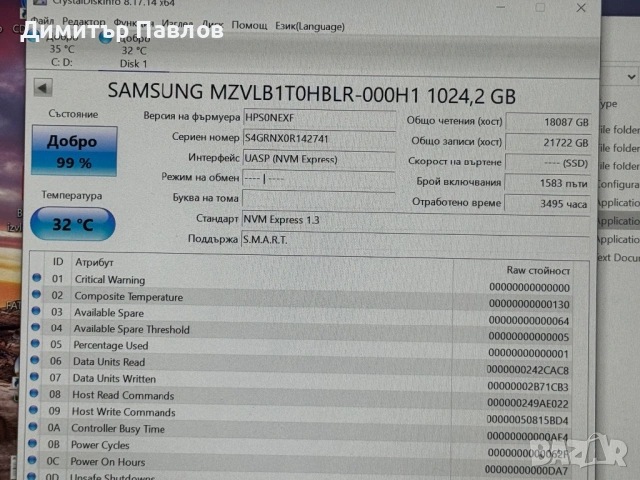
Task: Close the CrystalDiskInfo window
Action: [581, 8]
